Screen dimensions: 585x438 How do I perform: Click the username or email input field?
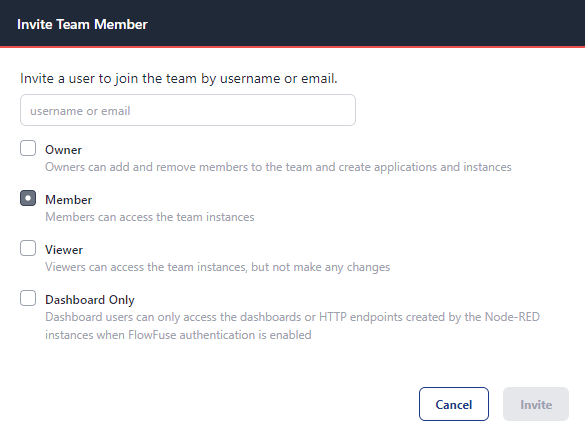[x=188, y=110]
